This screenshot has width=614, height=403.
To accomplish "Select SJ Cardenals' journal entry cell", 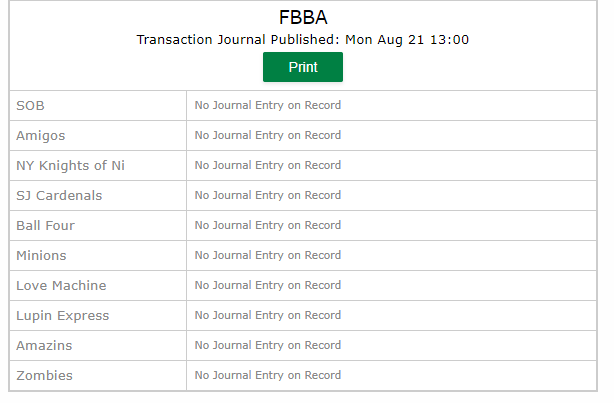I will [392, 195].
